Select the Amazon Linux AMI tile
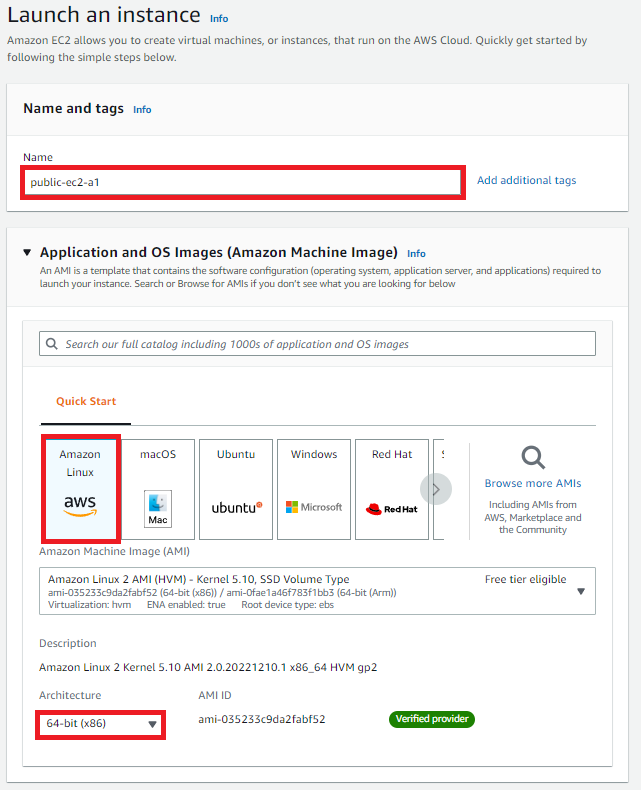The width and height of the screenshot is (641, 790). pyautogui.click(x=80, y=489)
